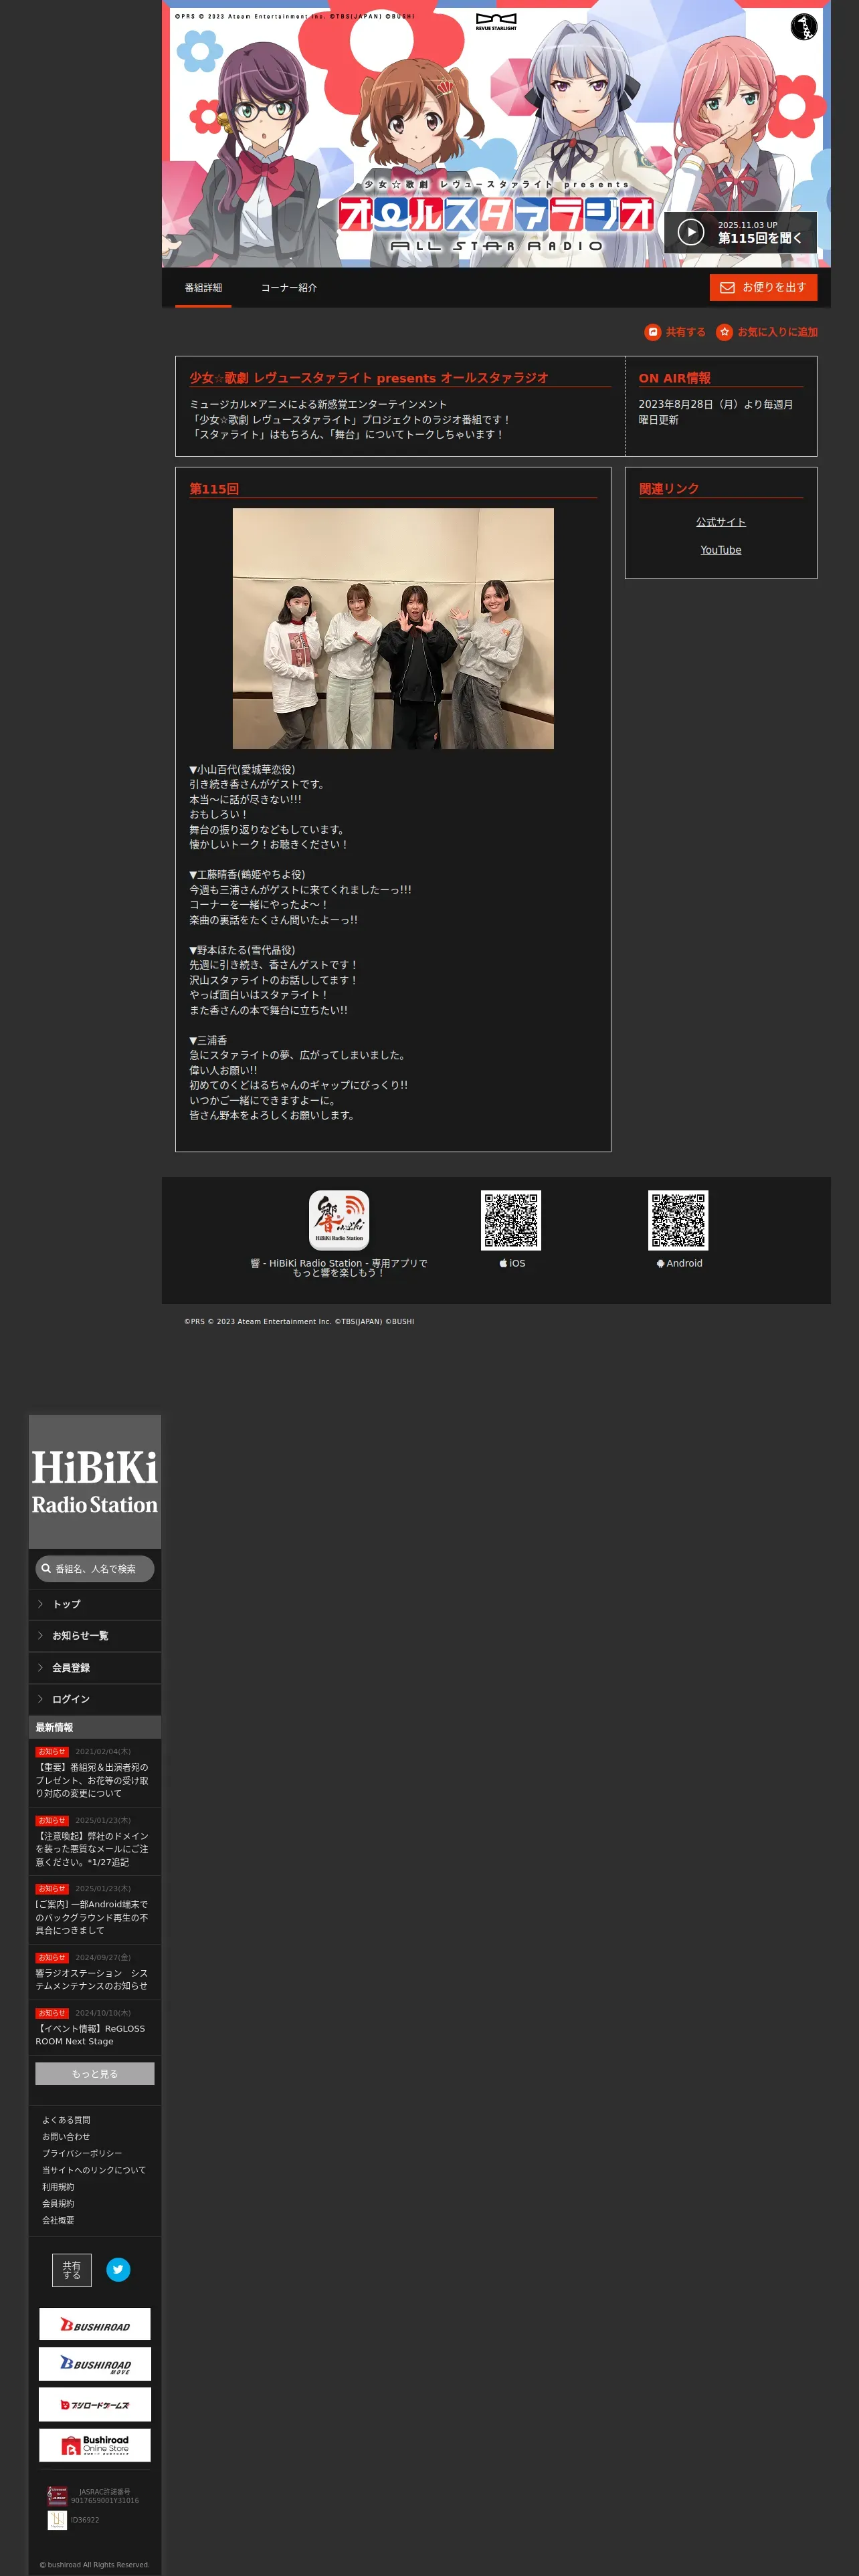
Task: Click the もっと見る button
Action: click(95, 2074)
